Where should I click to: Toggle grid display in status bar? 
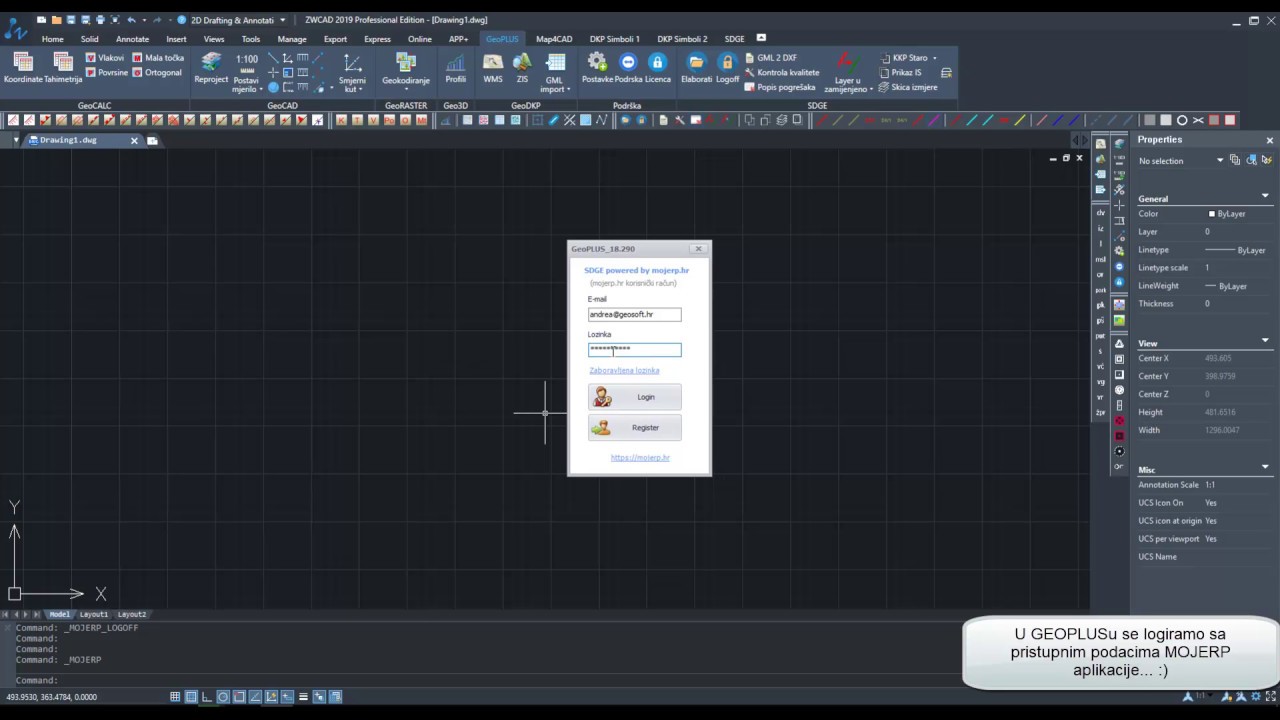point(191,696)
